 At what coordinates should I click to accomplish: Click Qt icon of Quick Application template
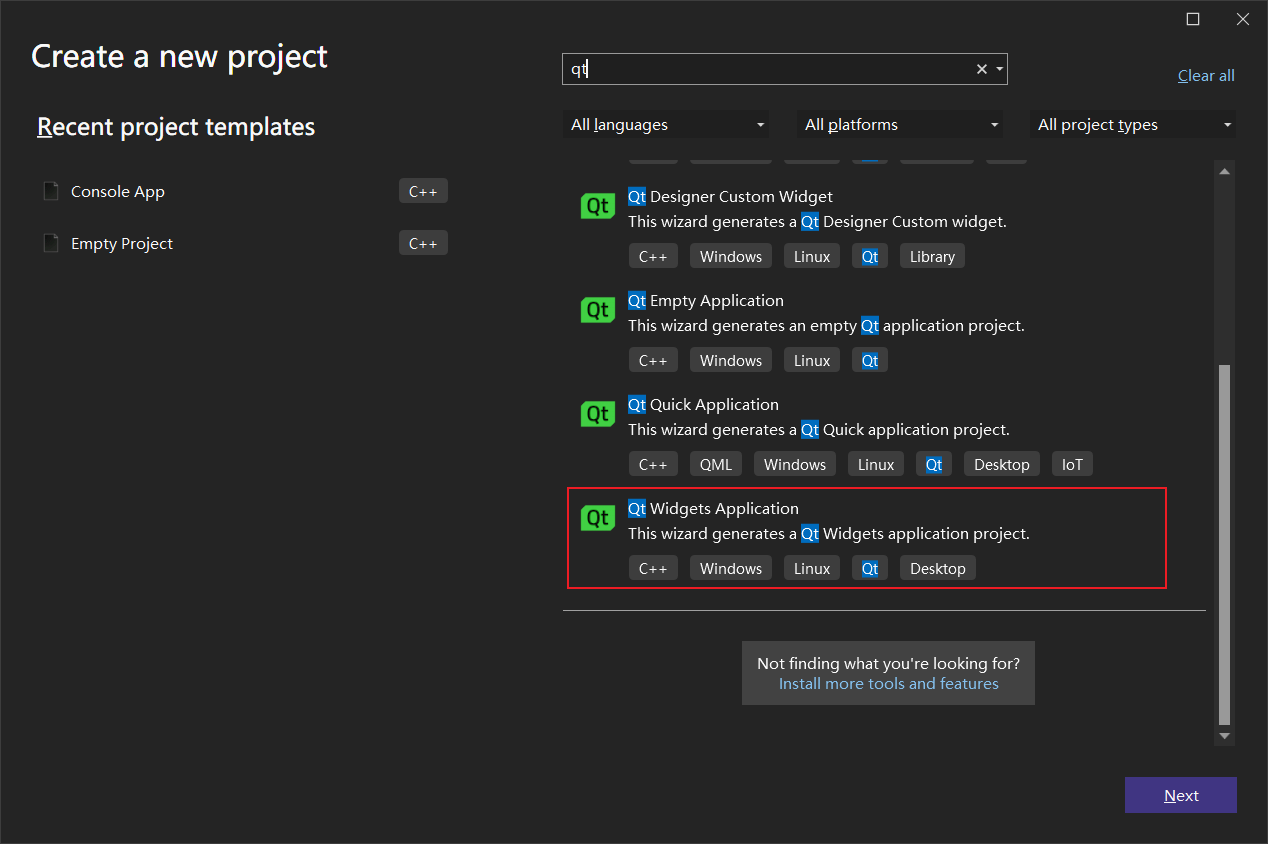pos(598,414)
